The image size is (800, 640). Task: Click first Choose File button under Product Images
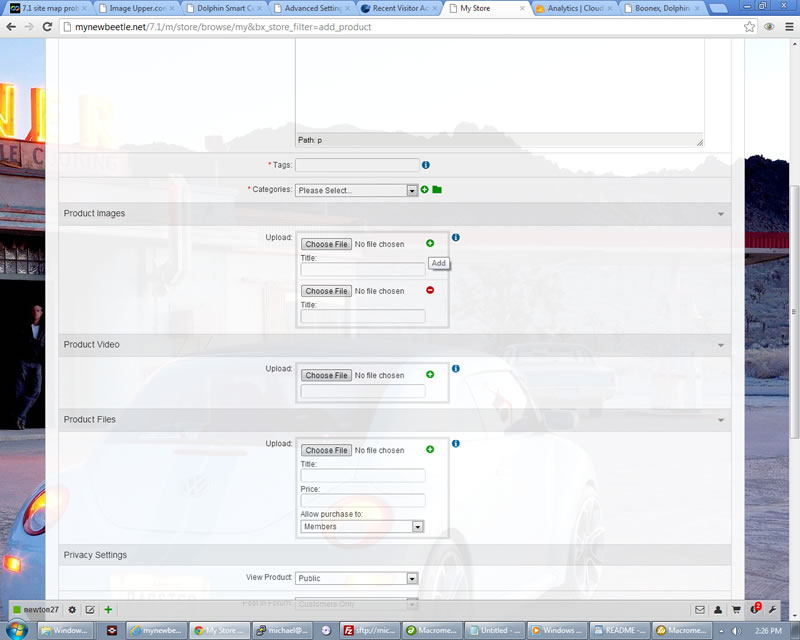[326, 244]
